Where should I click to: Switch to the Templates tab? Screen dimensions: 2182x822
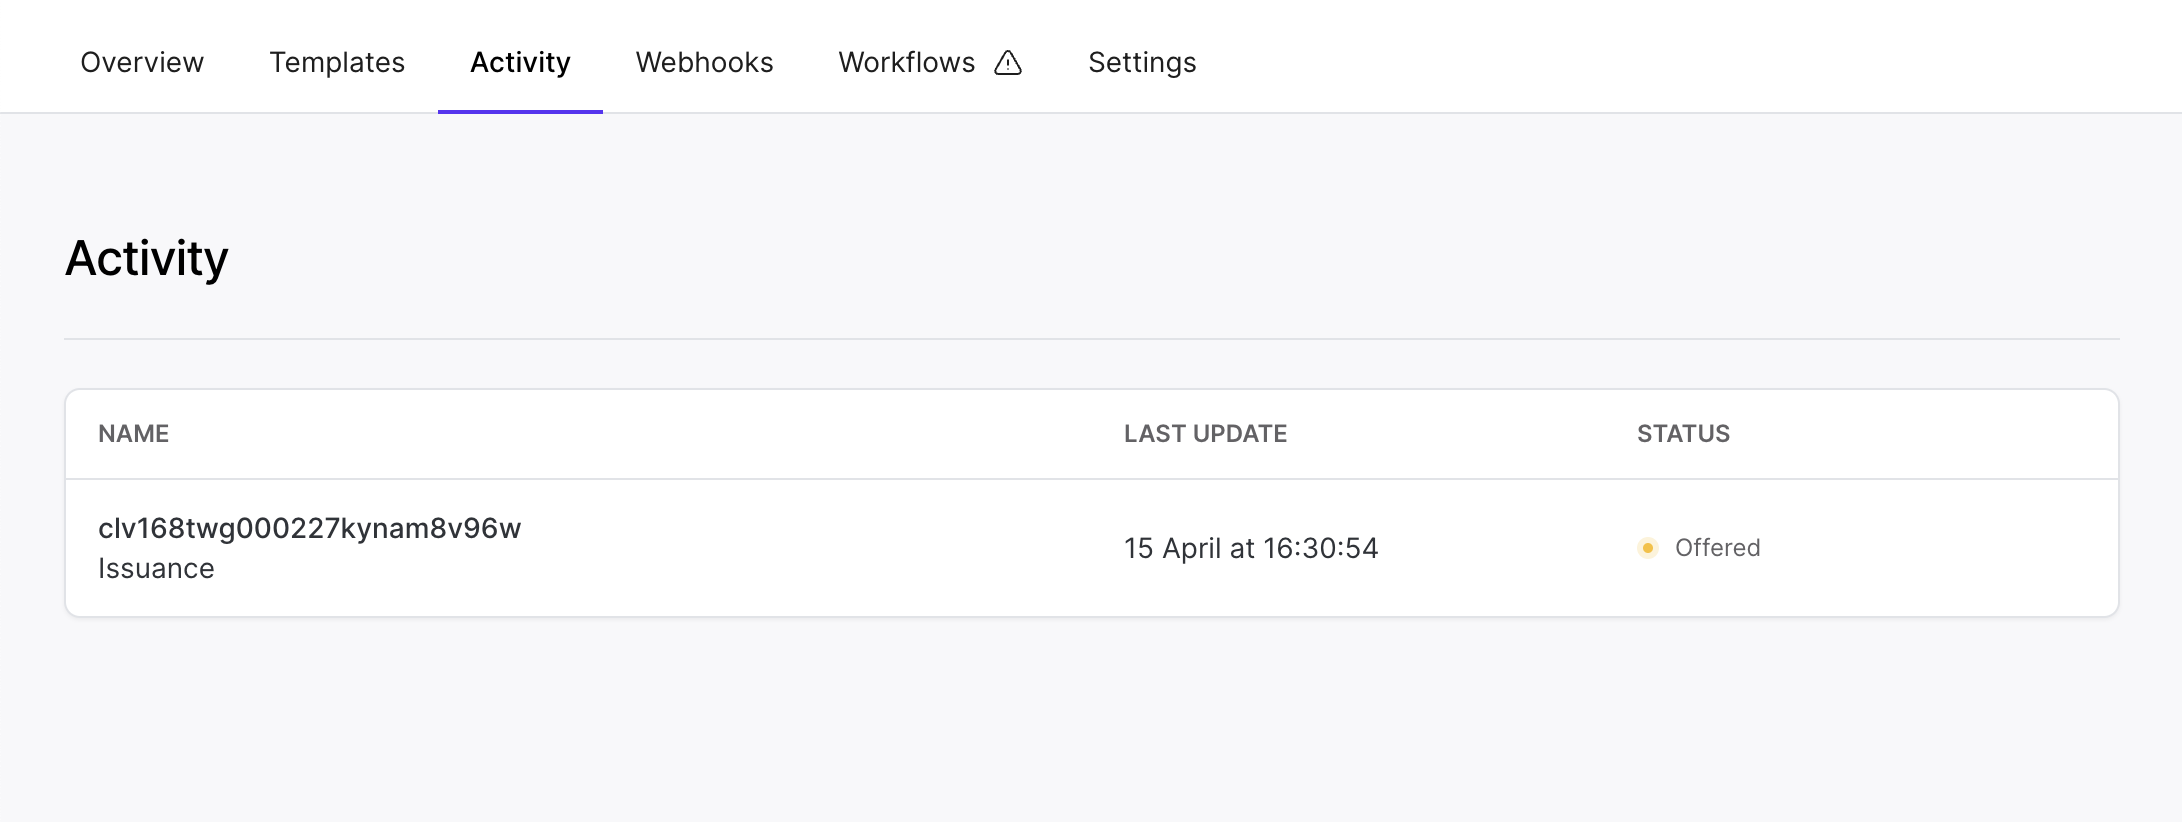pos(337,62)
